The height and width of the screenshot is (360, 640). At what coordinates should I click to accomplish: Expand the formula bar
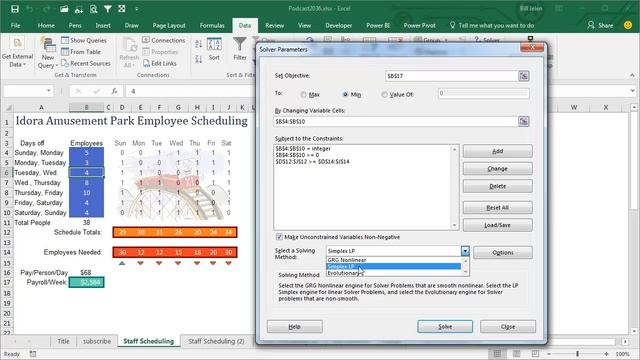pyautogui.click(x=633, y=91)
